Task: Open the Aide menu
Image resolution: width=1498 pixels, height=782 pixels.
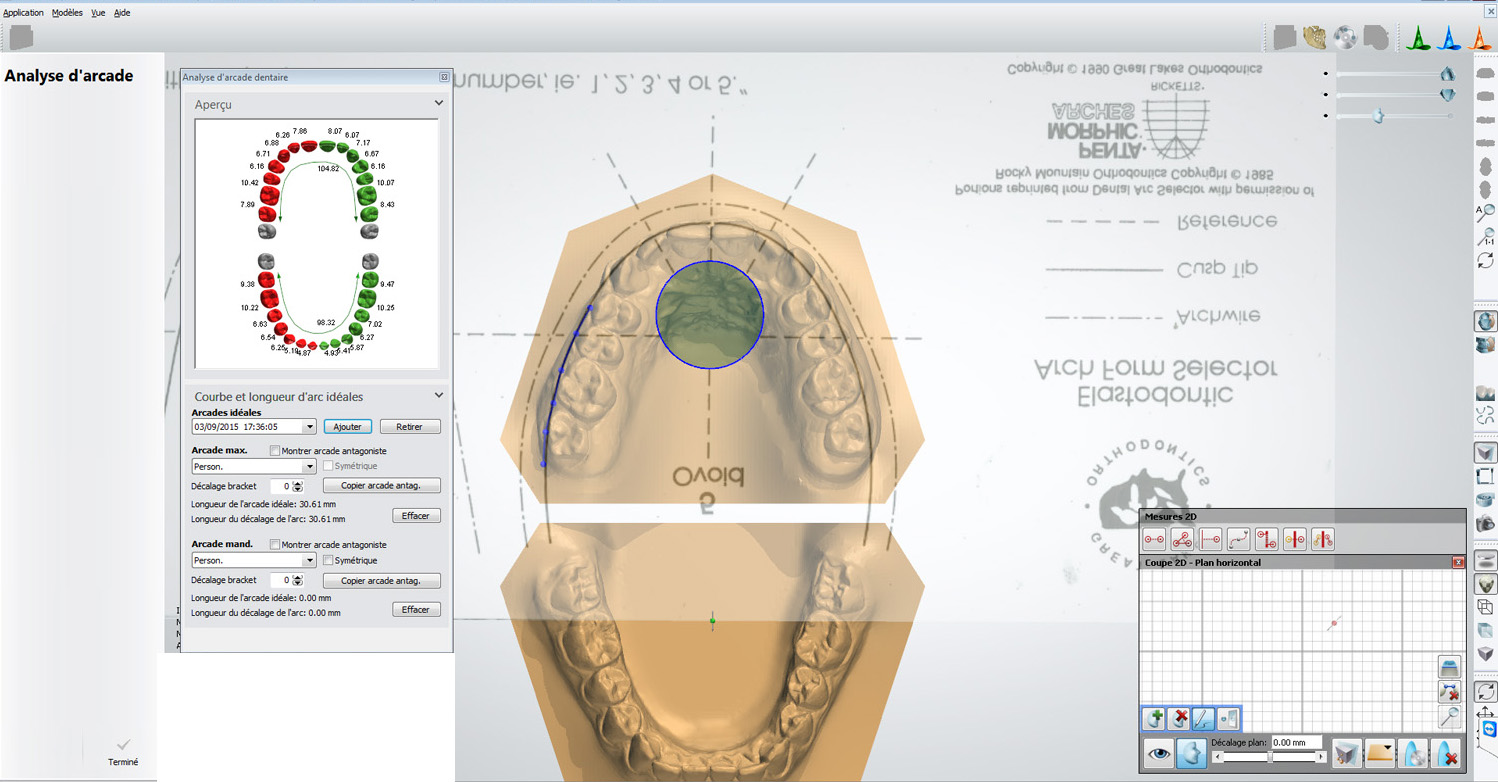Action: (x=122, y=13)
